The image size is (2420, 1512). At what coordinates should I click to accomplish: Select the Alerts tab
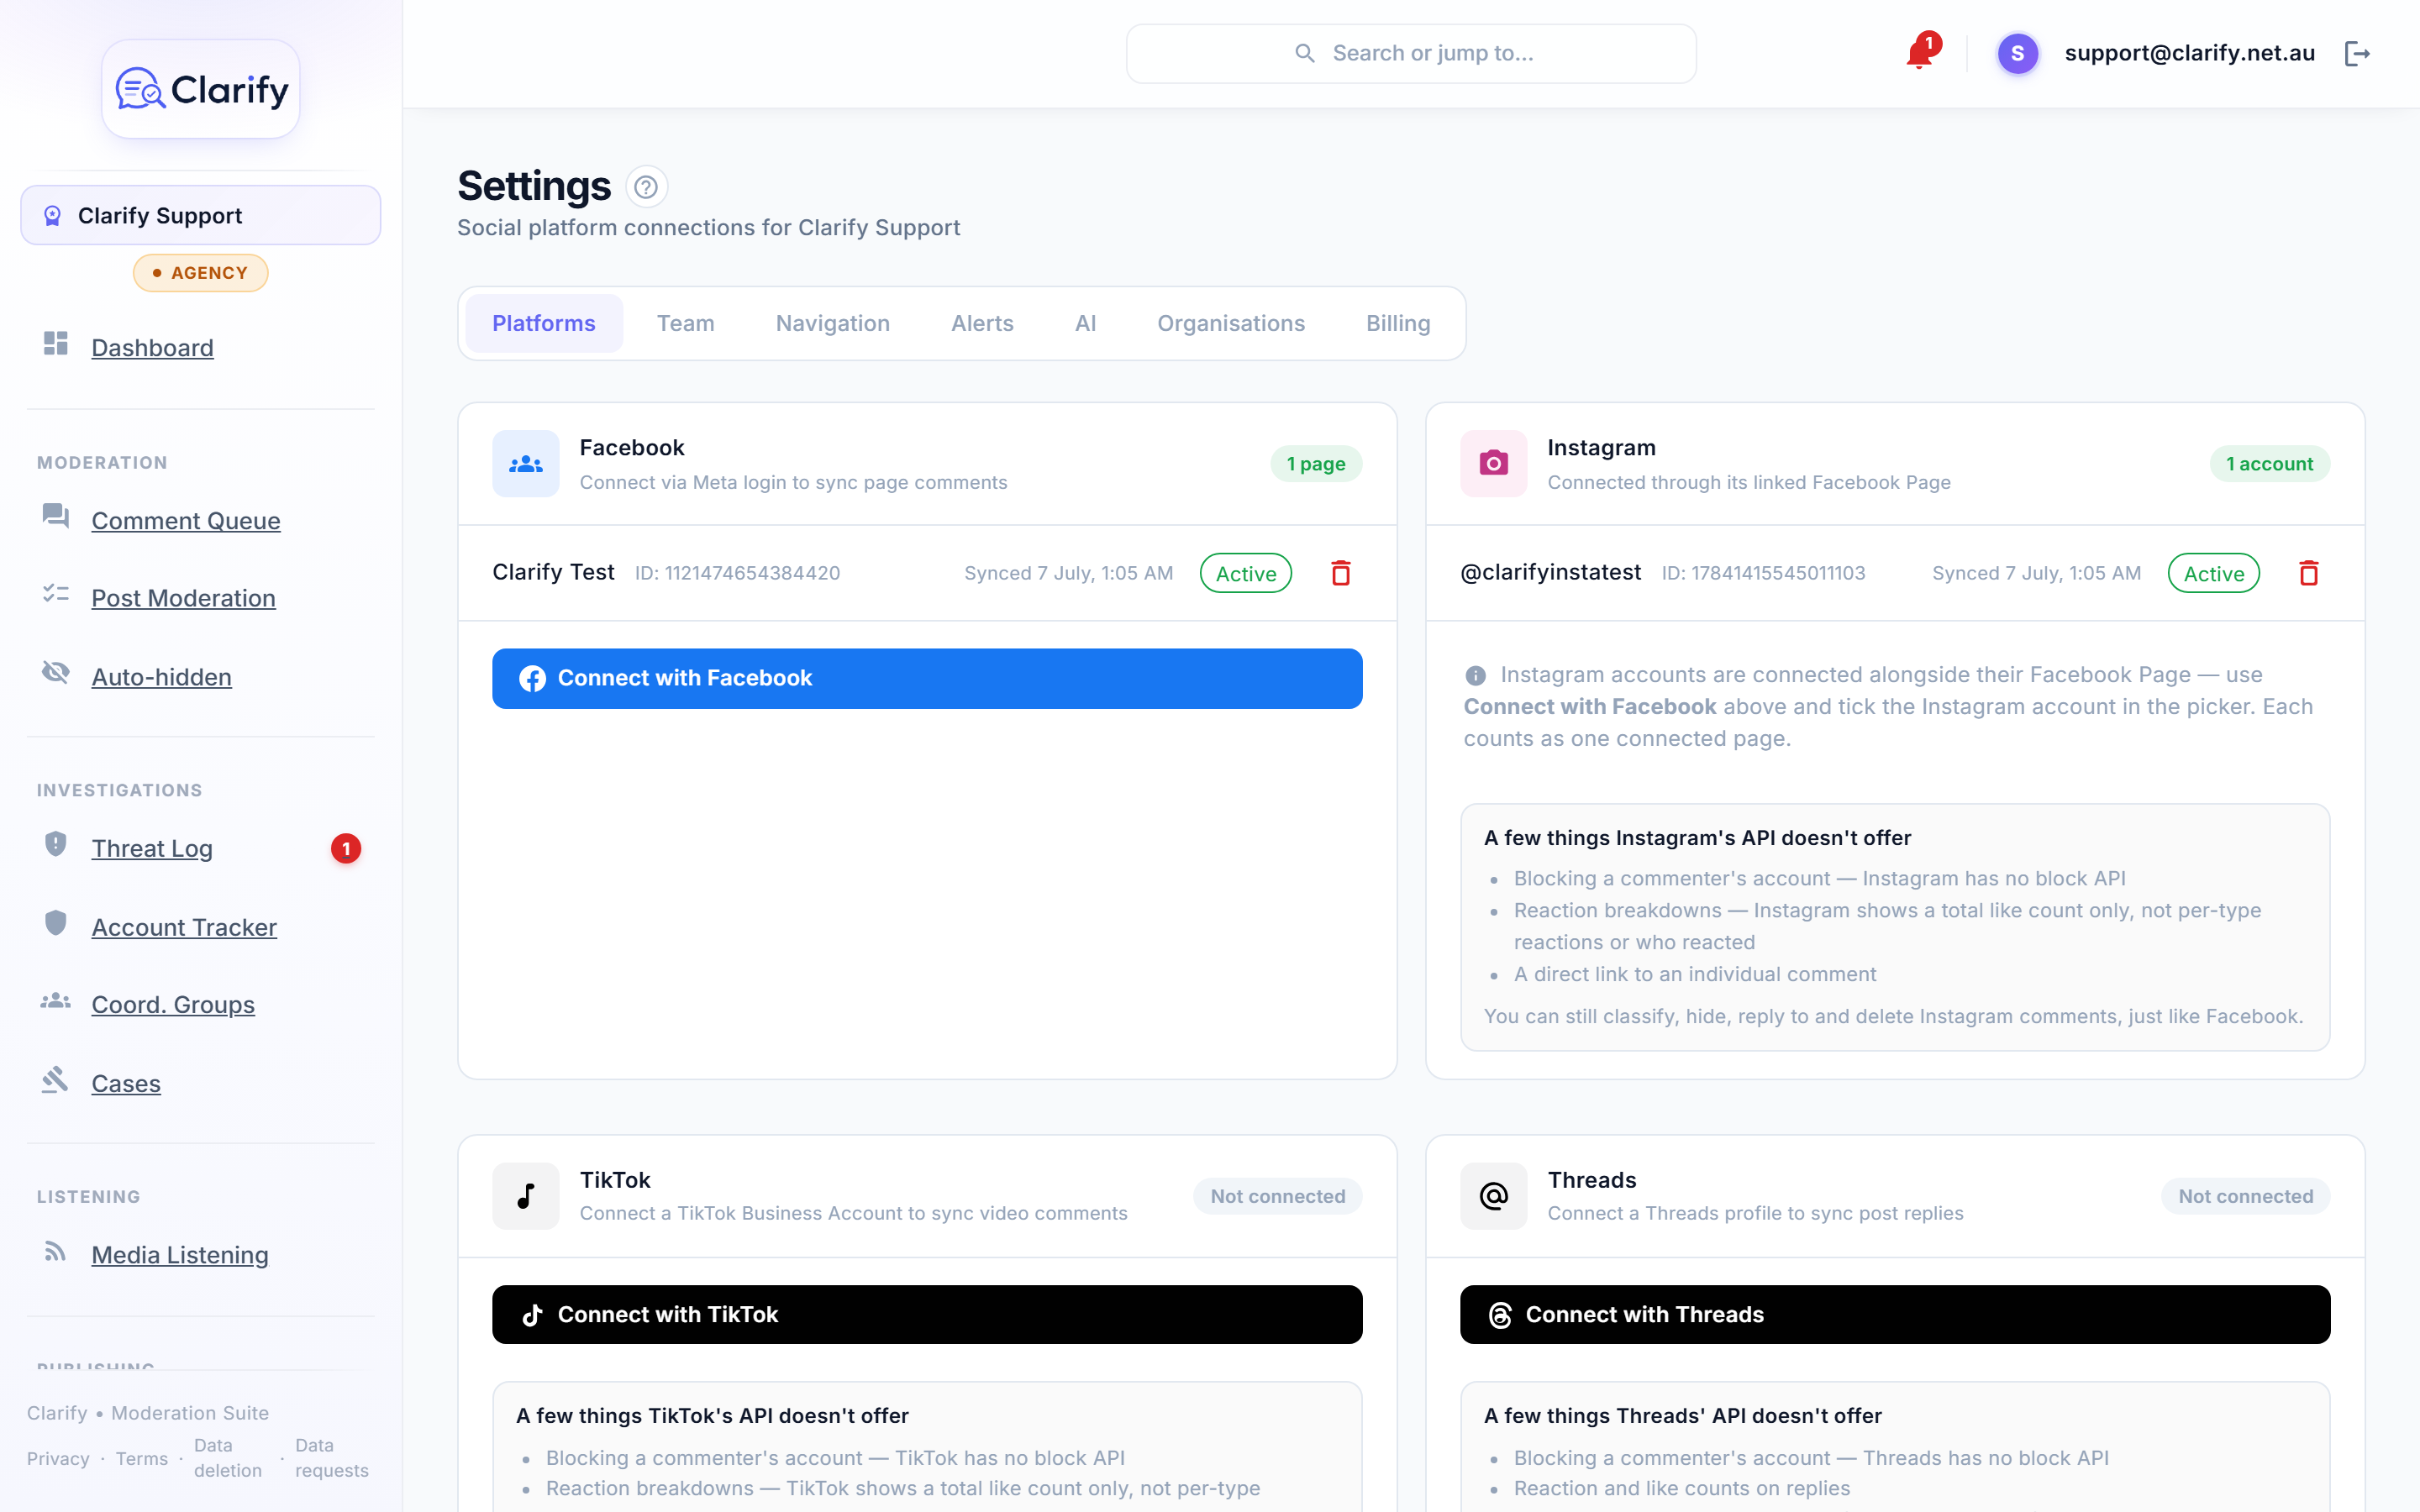pos(983,323)
